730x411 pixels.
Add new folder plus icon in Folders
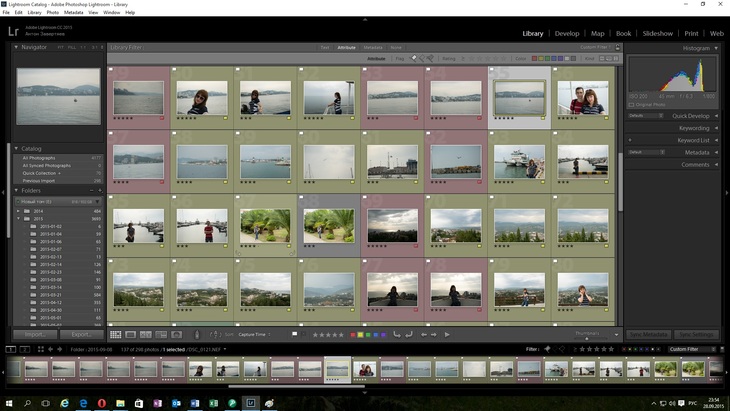click(x=100, y=190)
